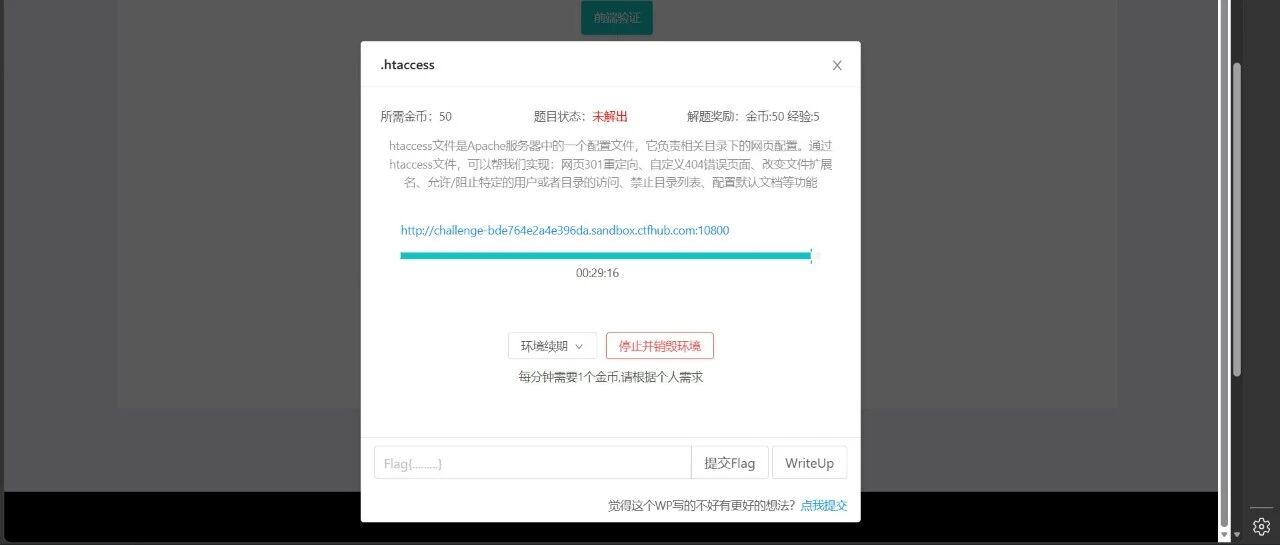Click the 所需金币：50 label
Viewport: 1280px width, 545px height.
[x=416, y=116]
